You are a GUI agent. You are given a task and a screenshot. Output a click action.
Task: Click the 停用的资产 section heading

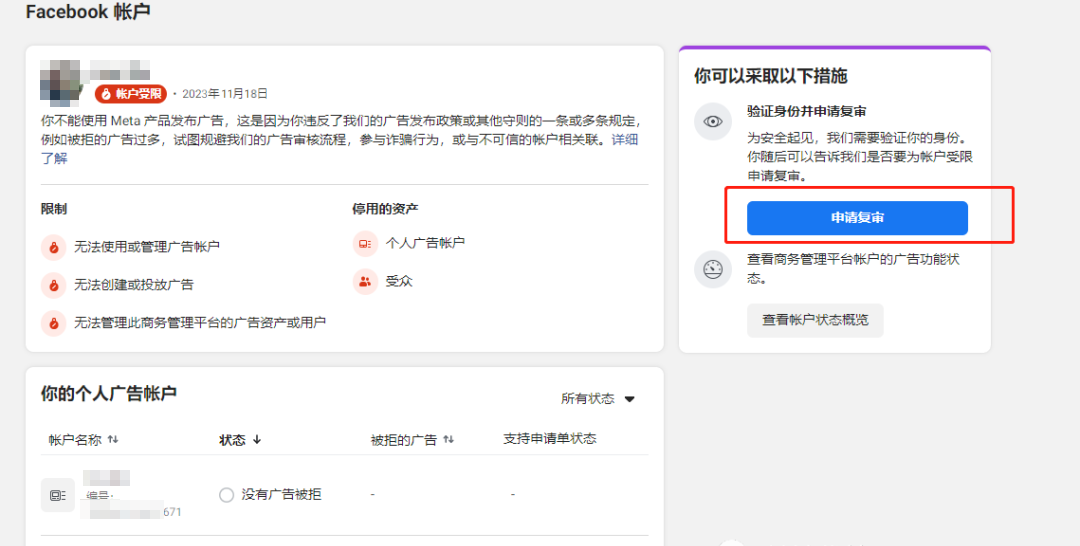(385, 209)
